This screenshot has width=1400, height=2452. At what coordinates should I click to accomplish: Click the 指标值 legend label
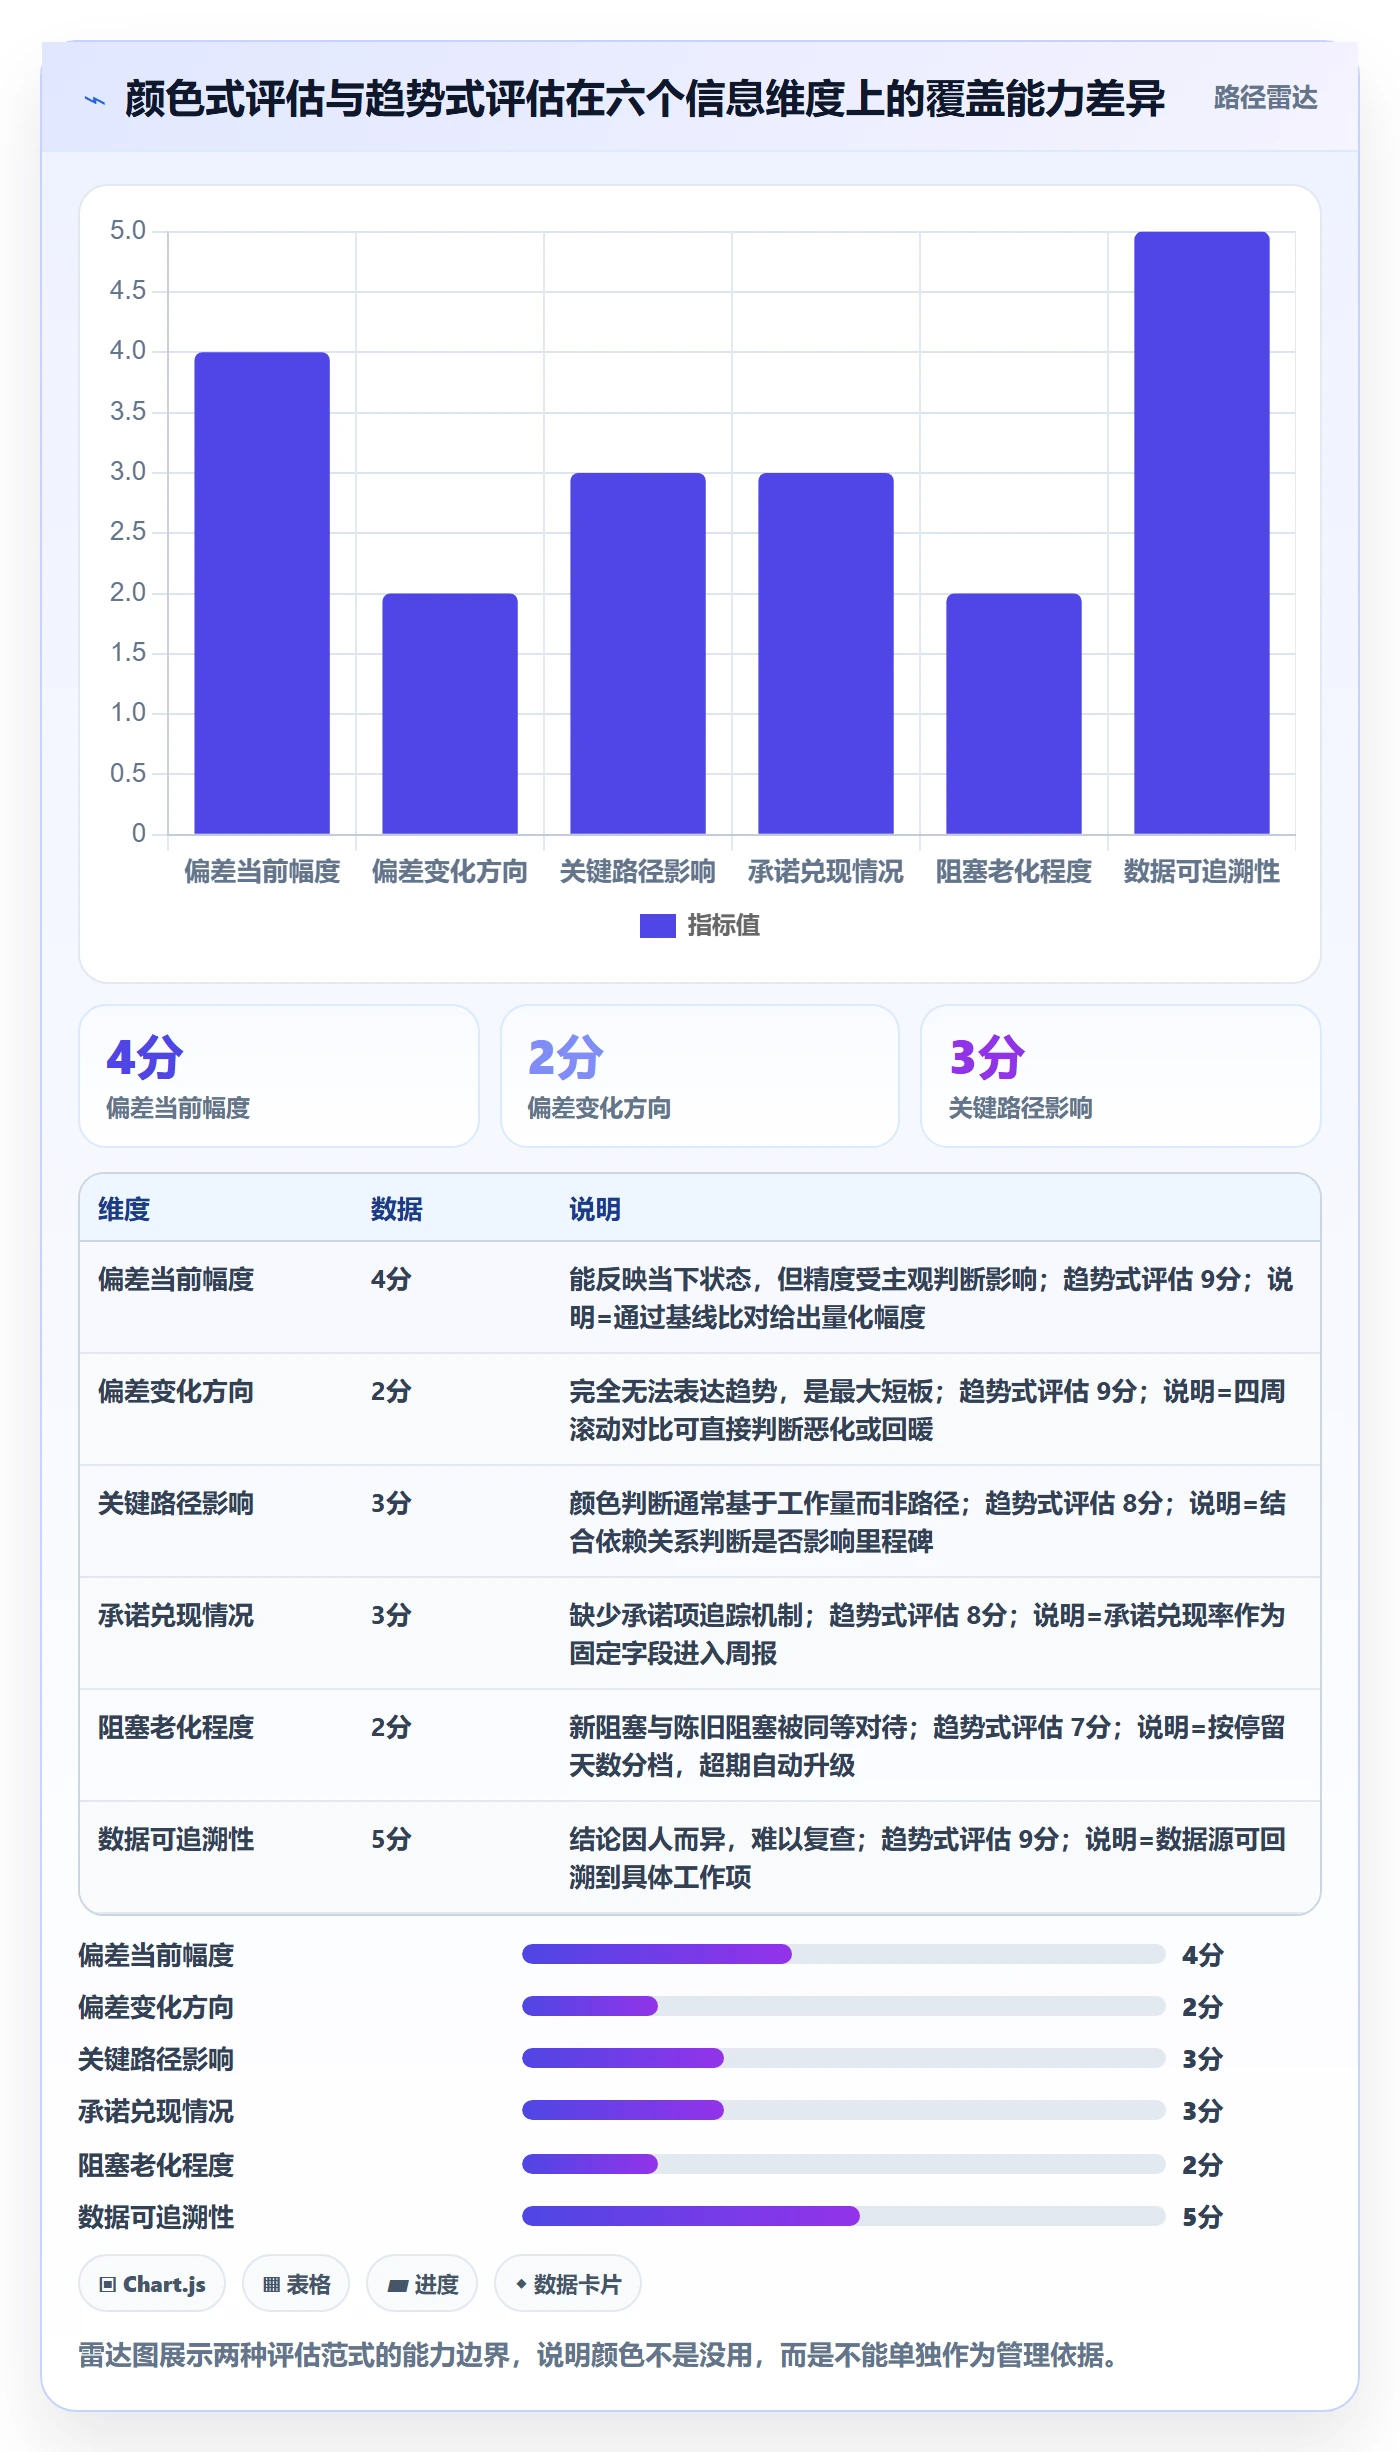coord(723,926)
